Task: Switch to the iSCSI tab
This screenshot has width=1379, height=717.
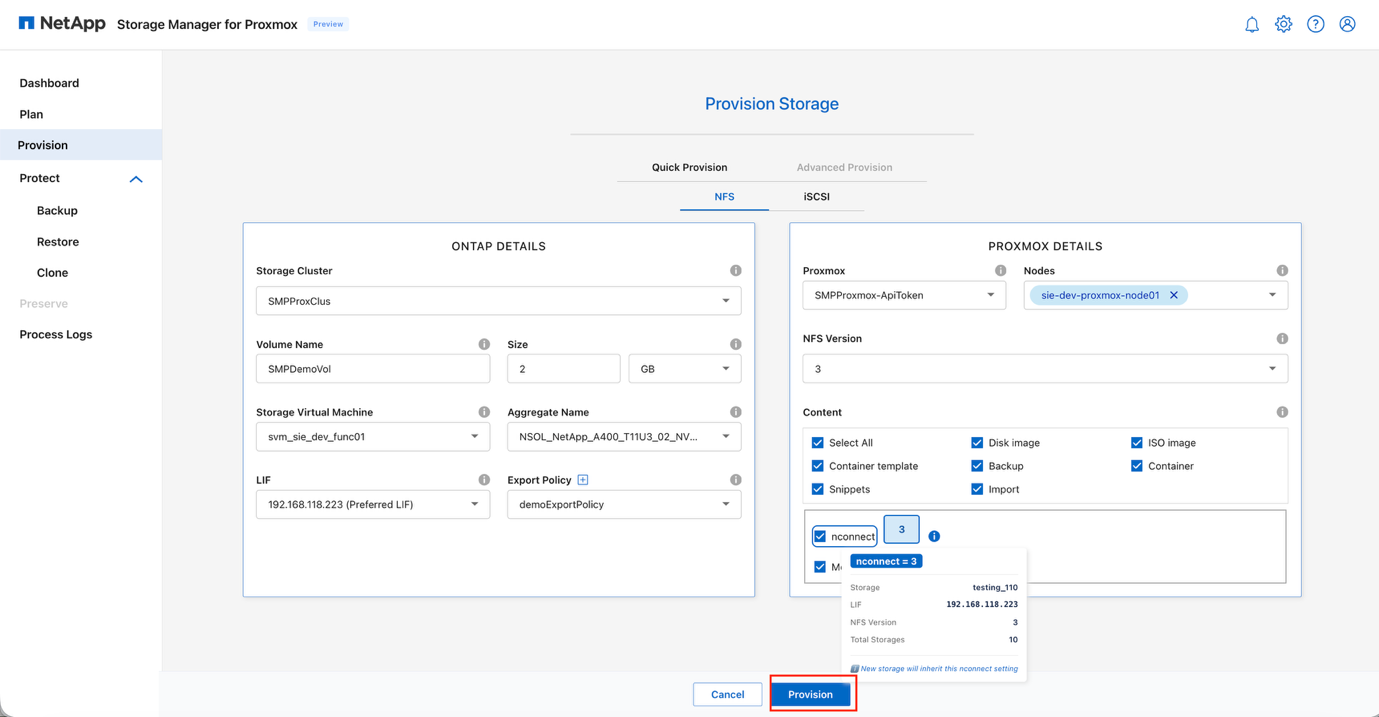Action: [816, 196]
